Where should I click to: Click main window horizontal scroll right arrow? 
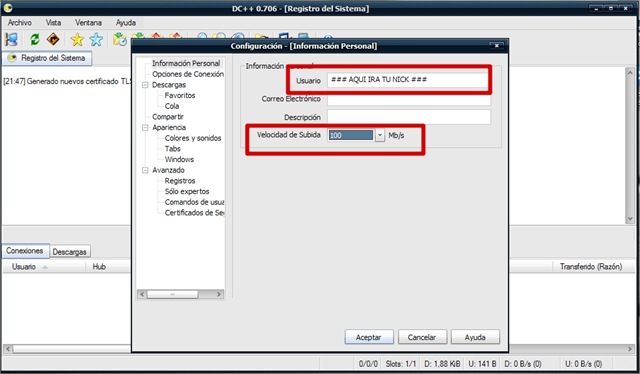click(x=630, y=349)
